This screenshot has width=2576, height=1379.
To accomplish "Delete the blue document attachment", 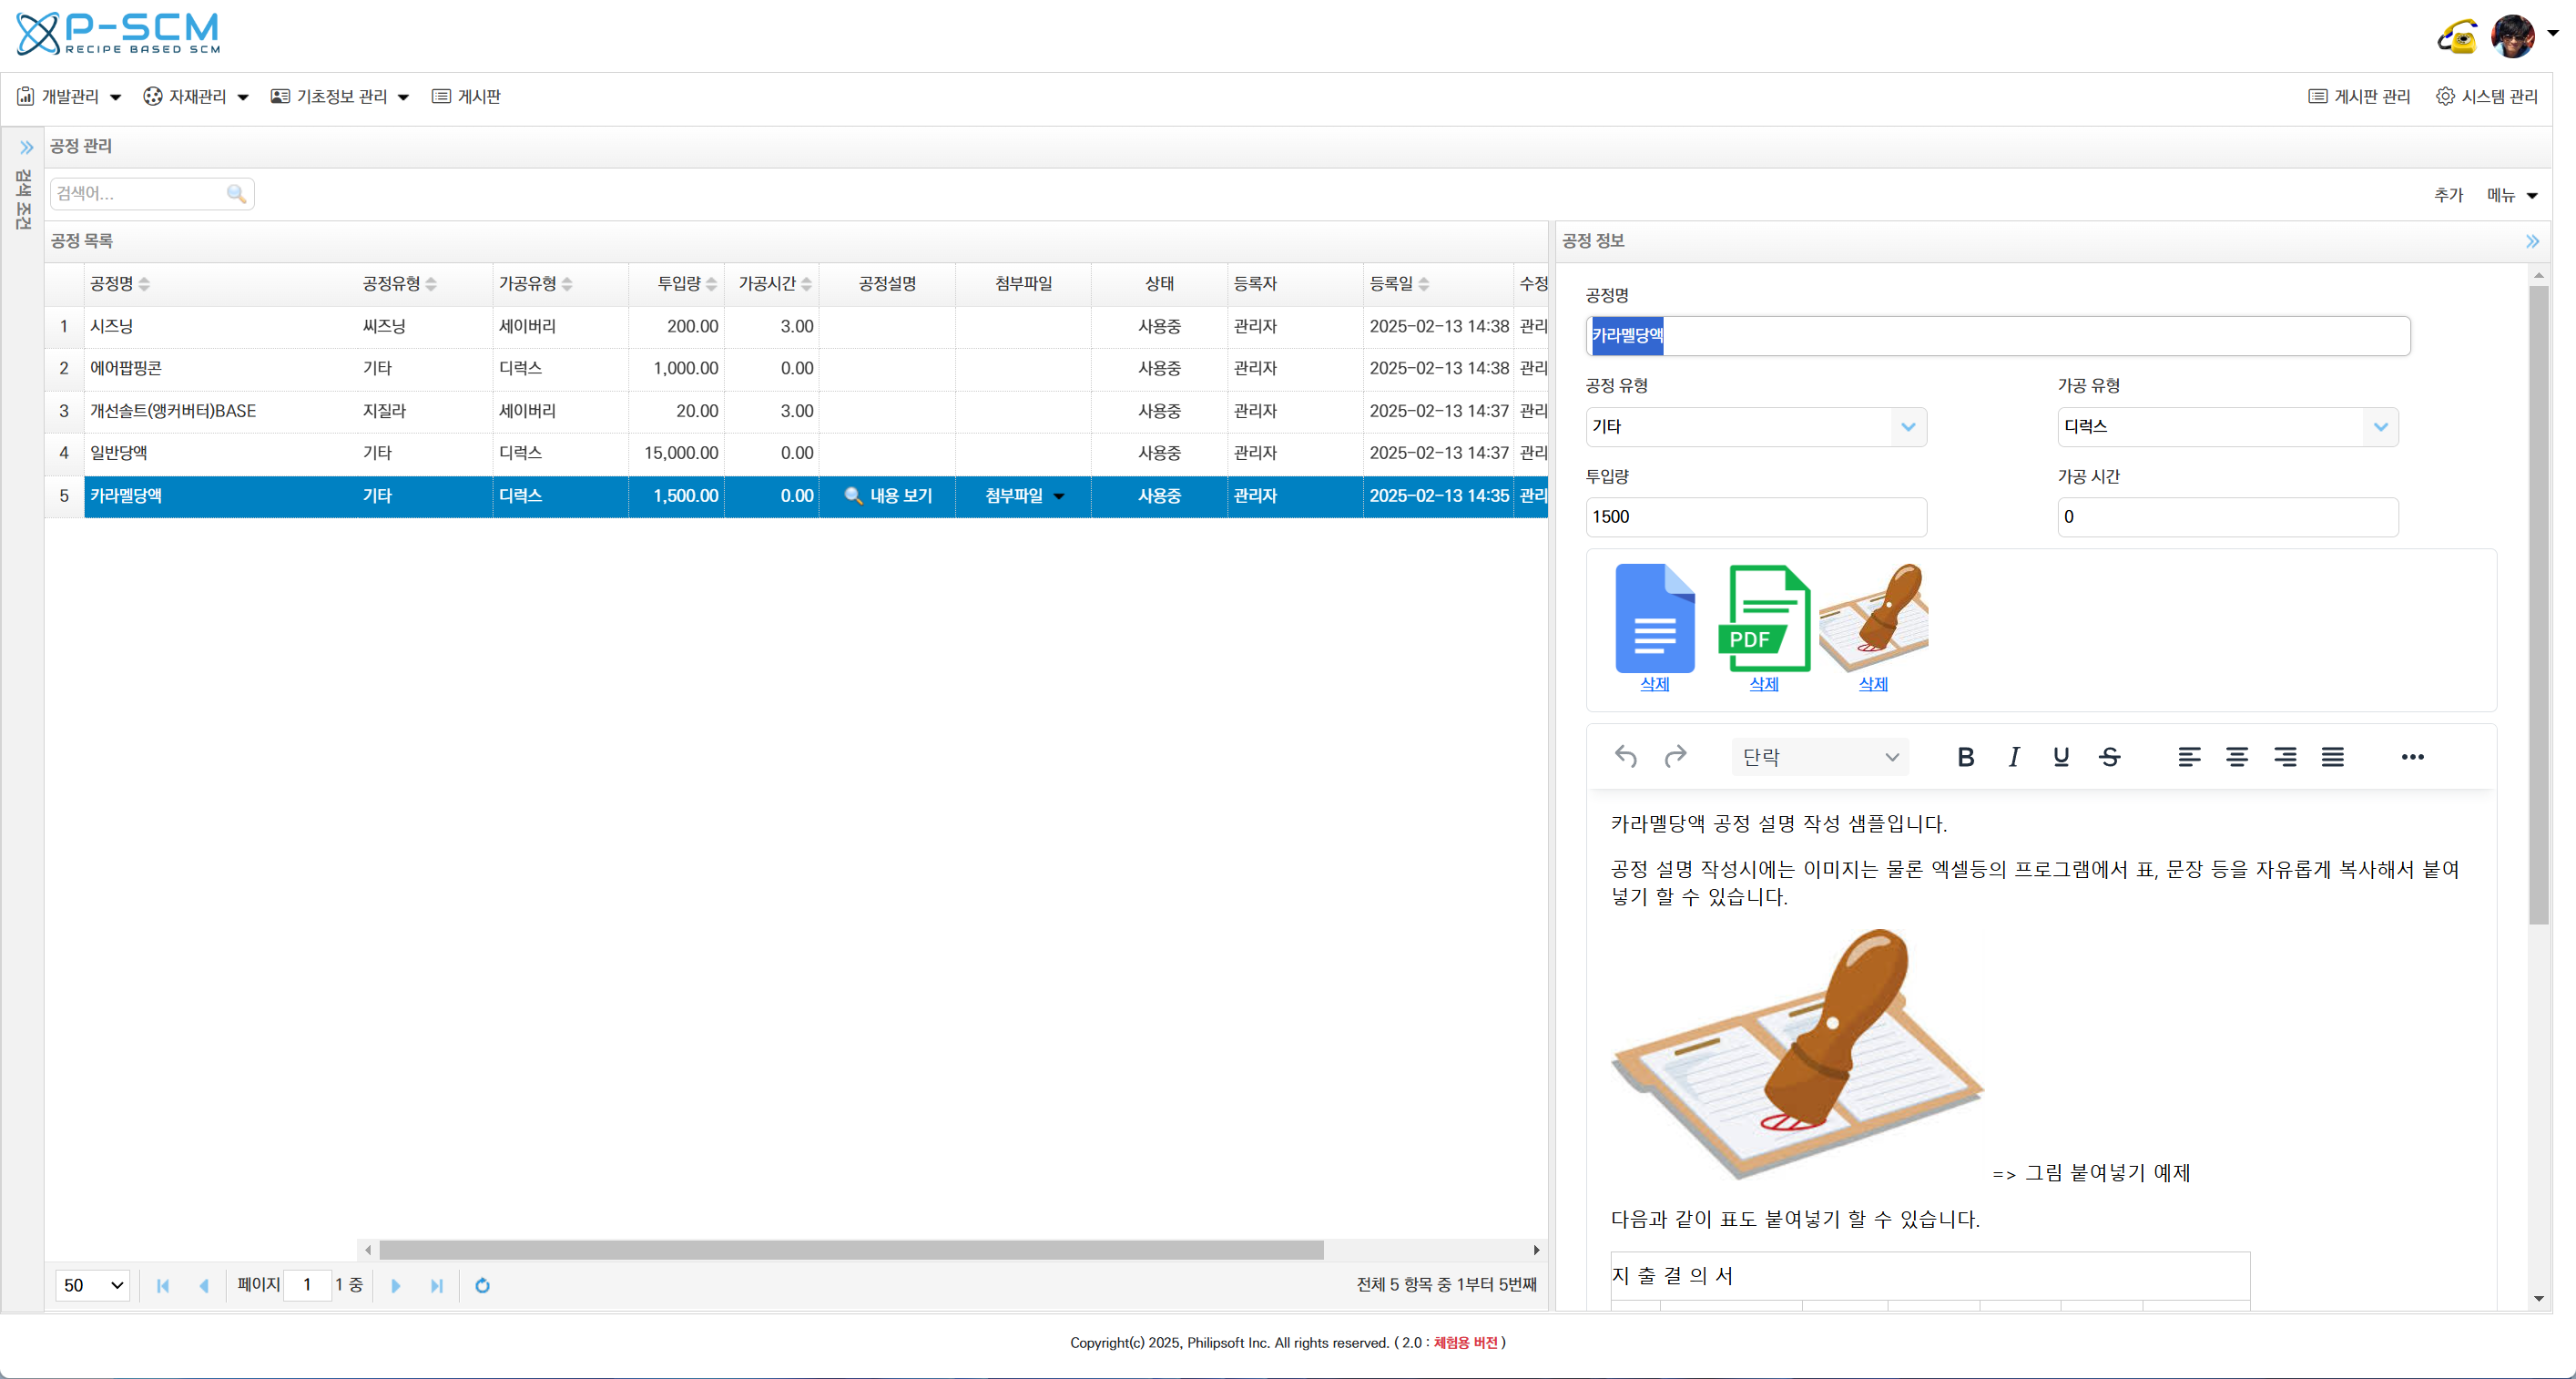I will pyautogui.click(x=1655, y=684).
